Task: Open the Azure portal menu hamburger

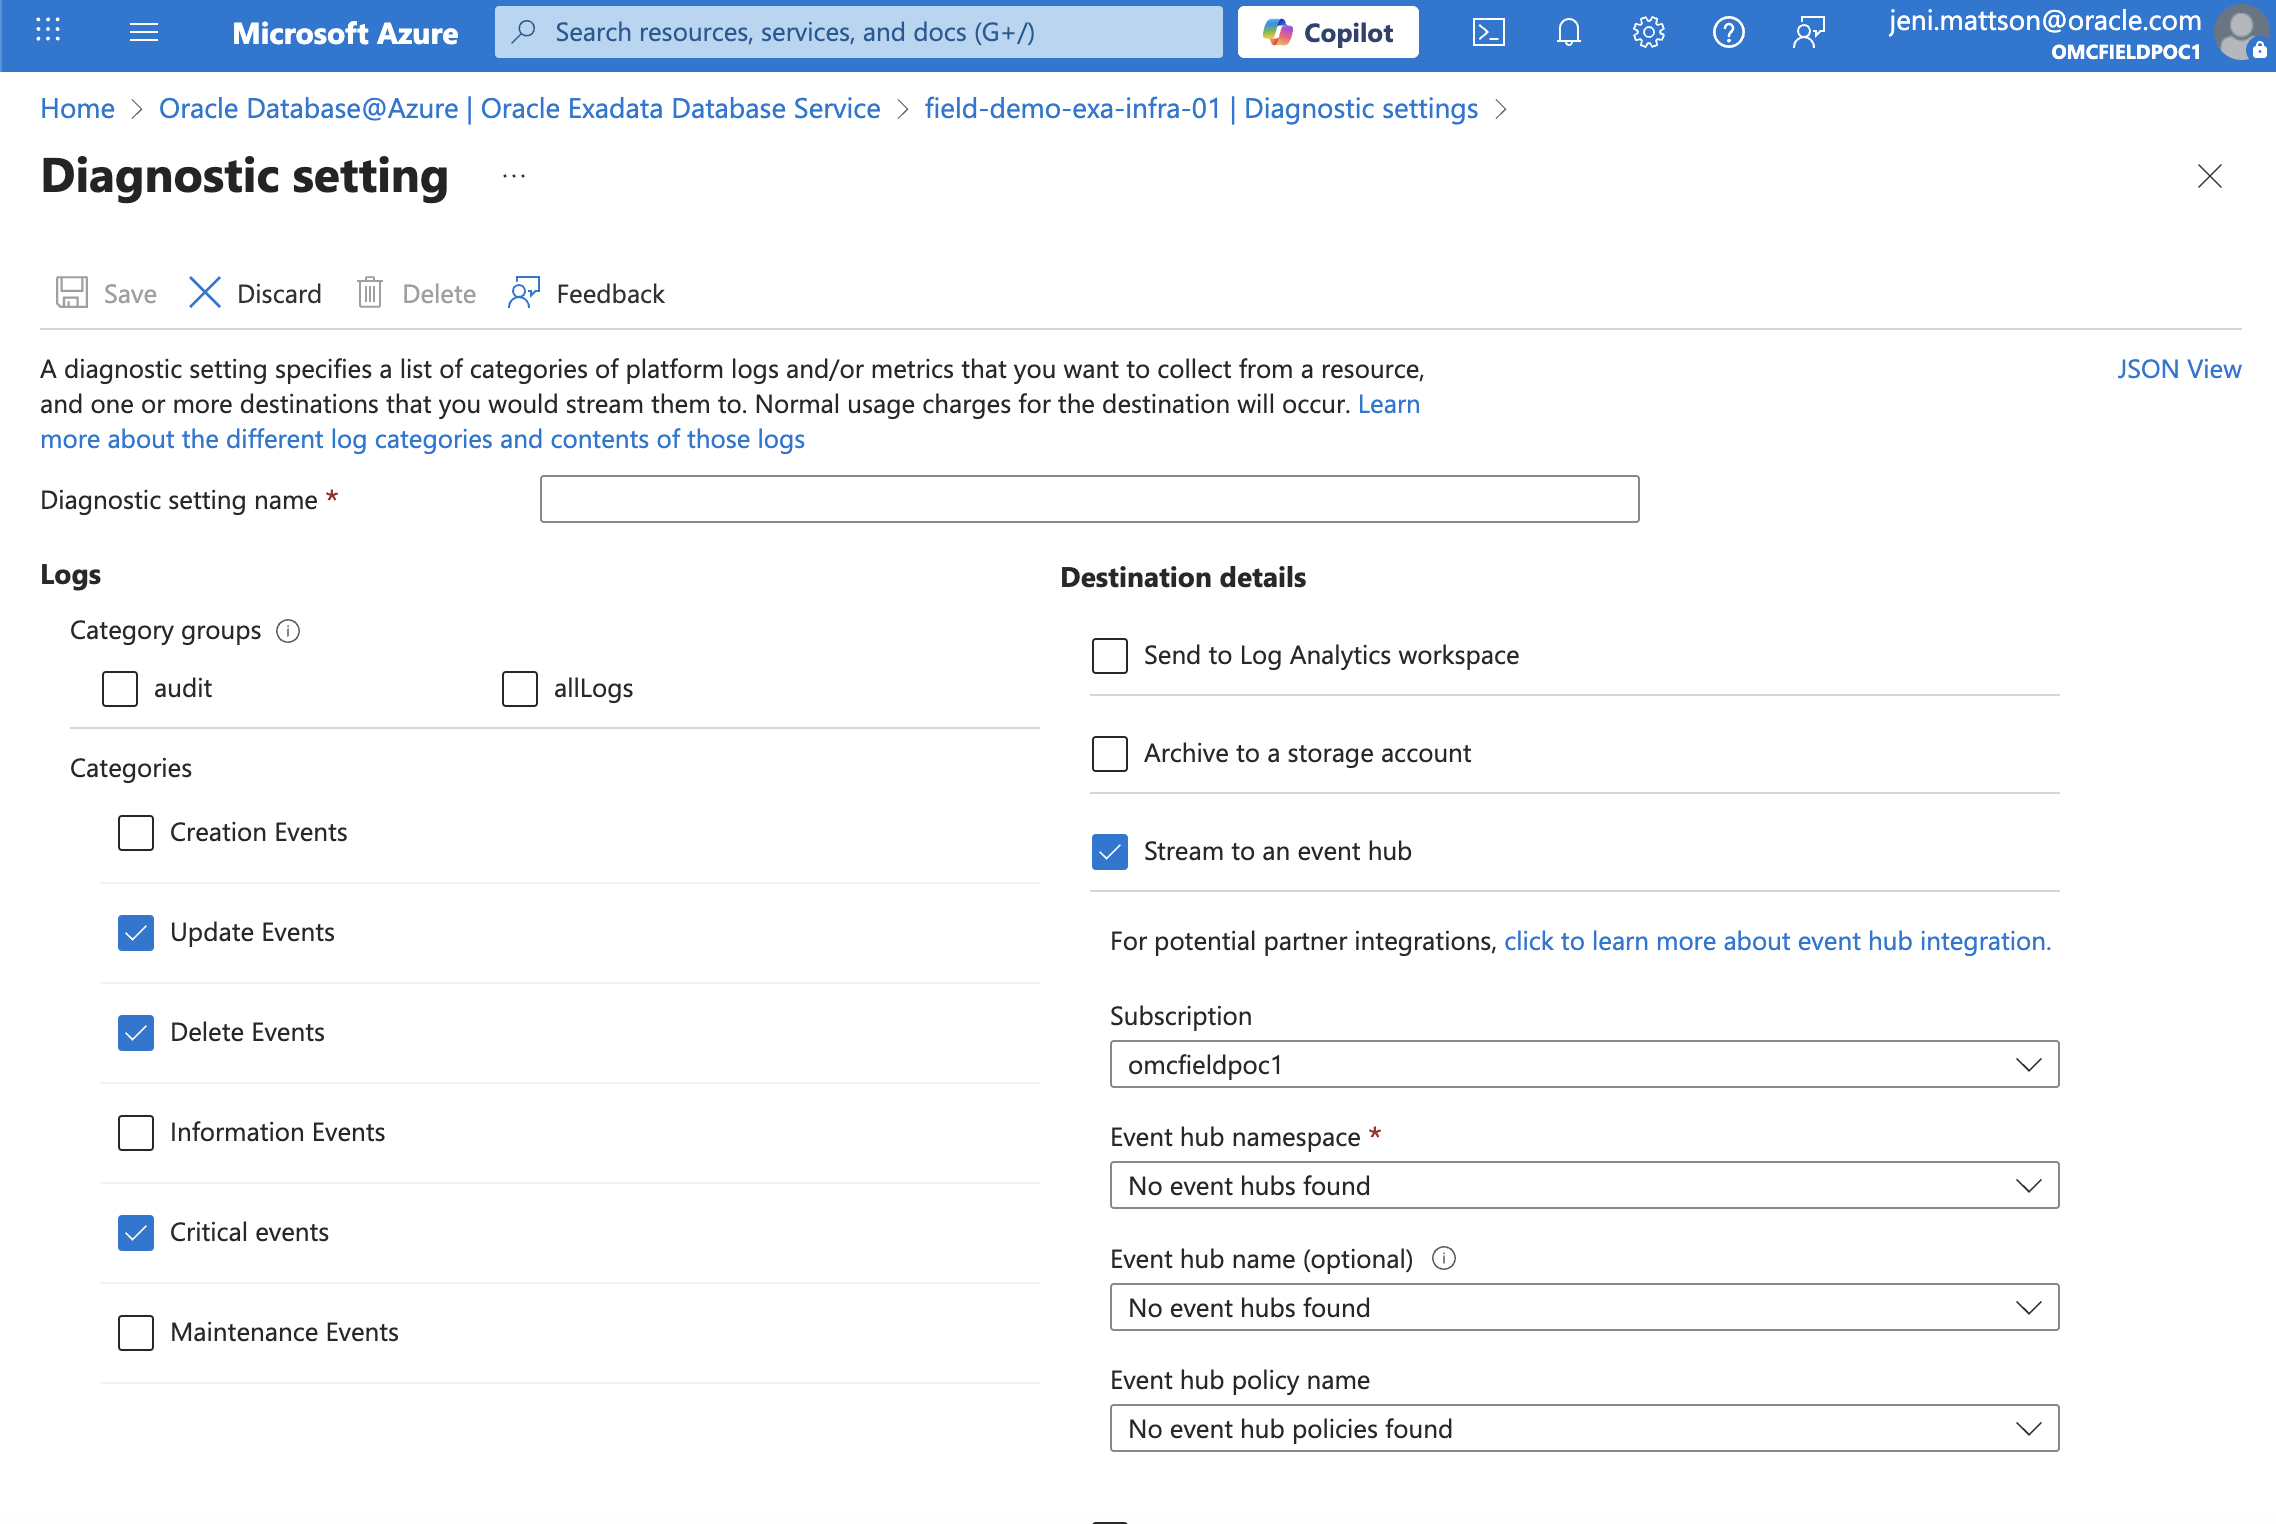Action: [143, 31]
